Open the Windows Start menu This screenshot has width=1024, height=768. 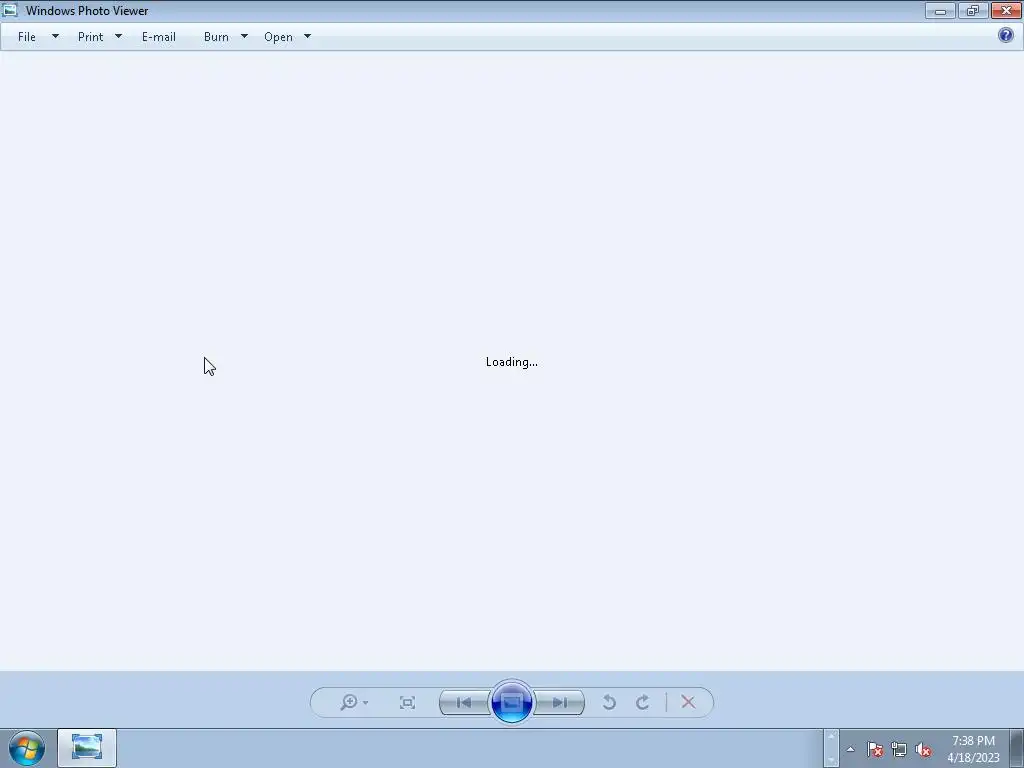pyautogui.click(x=27, y=748)
